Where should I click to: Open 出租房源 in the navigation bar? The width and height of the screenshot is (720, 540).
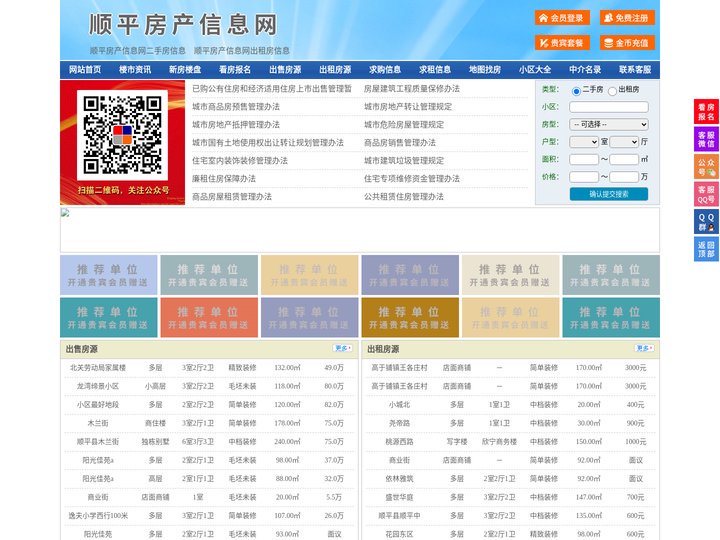point(335,70)
